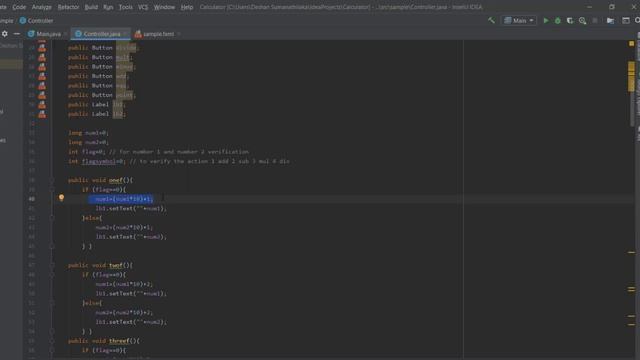Close the Controller.java tab
The image size is (640, 360).
[x=125, y=34]
